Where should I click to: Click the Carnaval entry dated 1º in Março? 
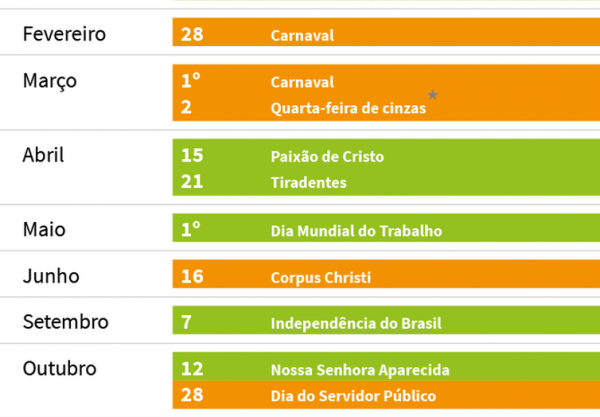(x=302, y=82)
